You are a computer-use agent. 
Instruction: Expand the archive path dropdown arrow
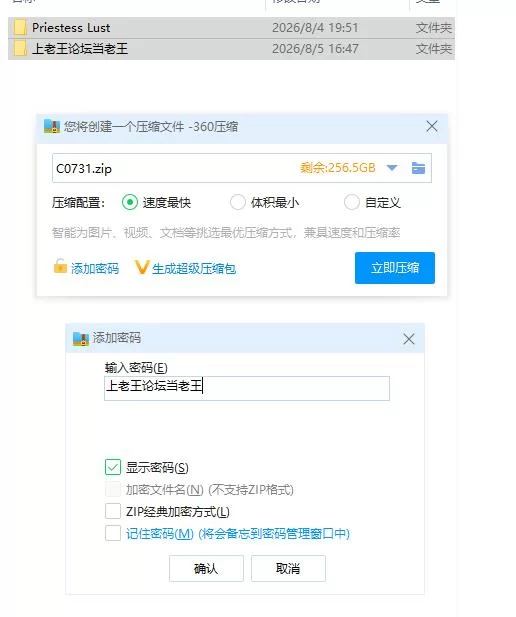pos(392,168)
